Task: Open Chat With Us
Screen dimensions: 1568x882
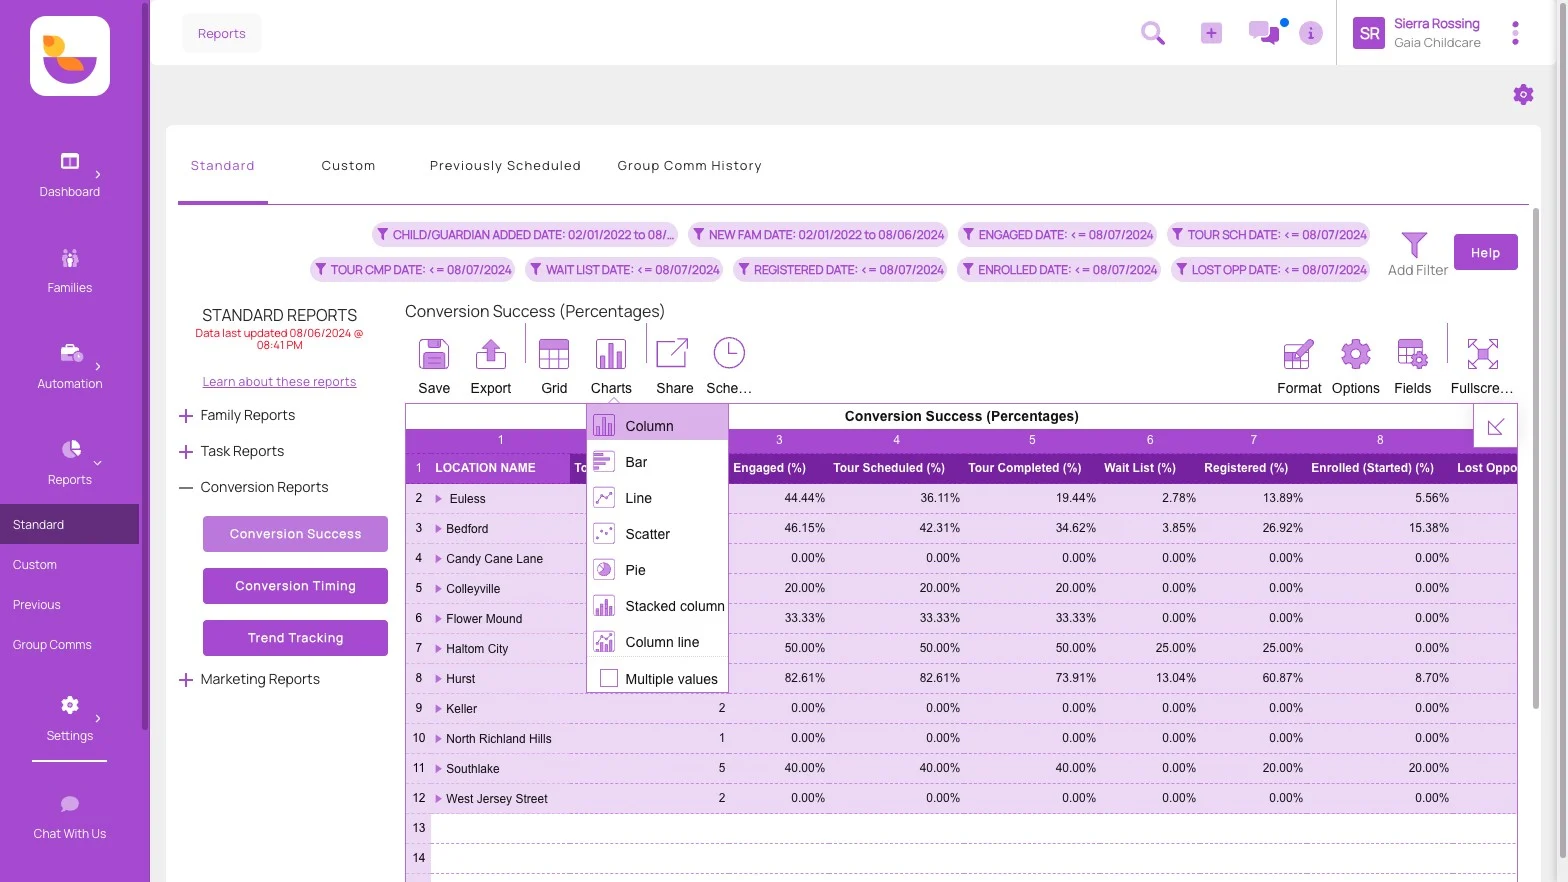Action: pos(69,817)
